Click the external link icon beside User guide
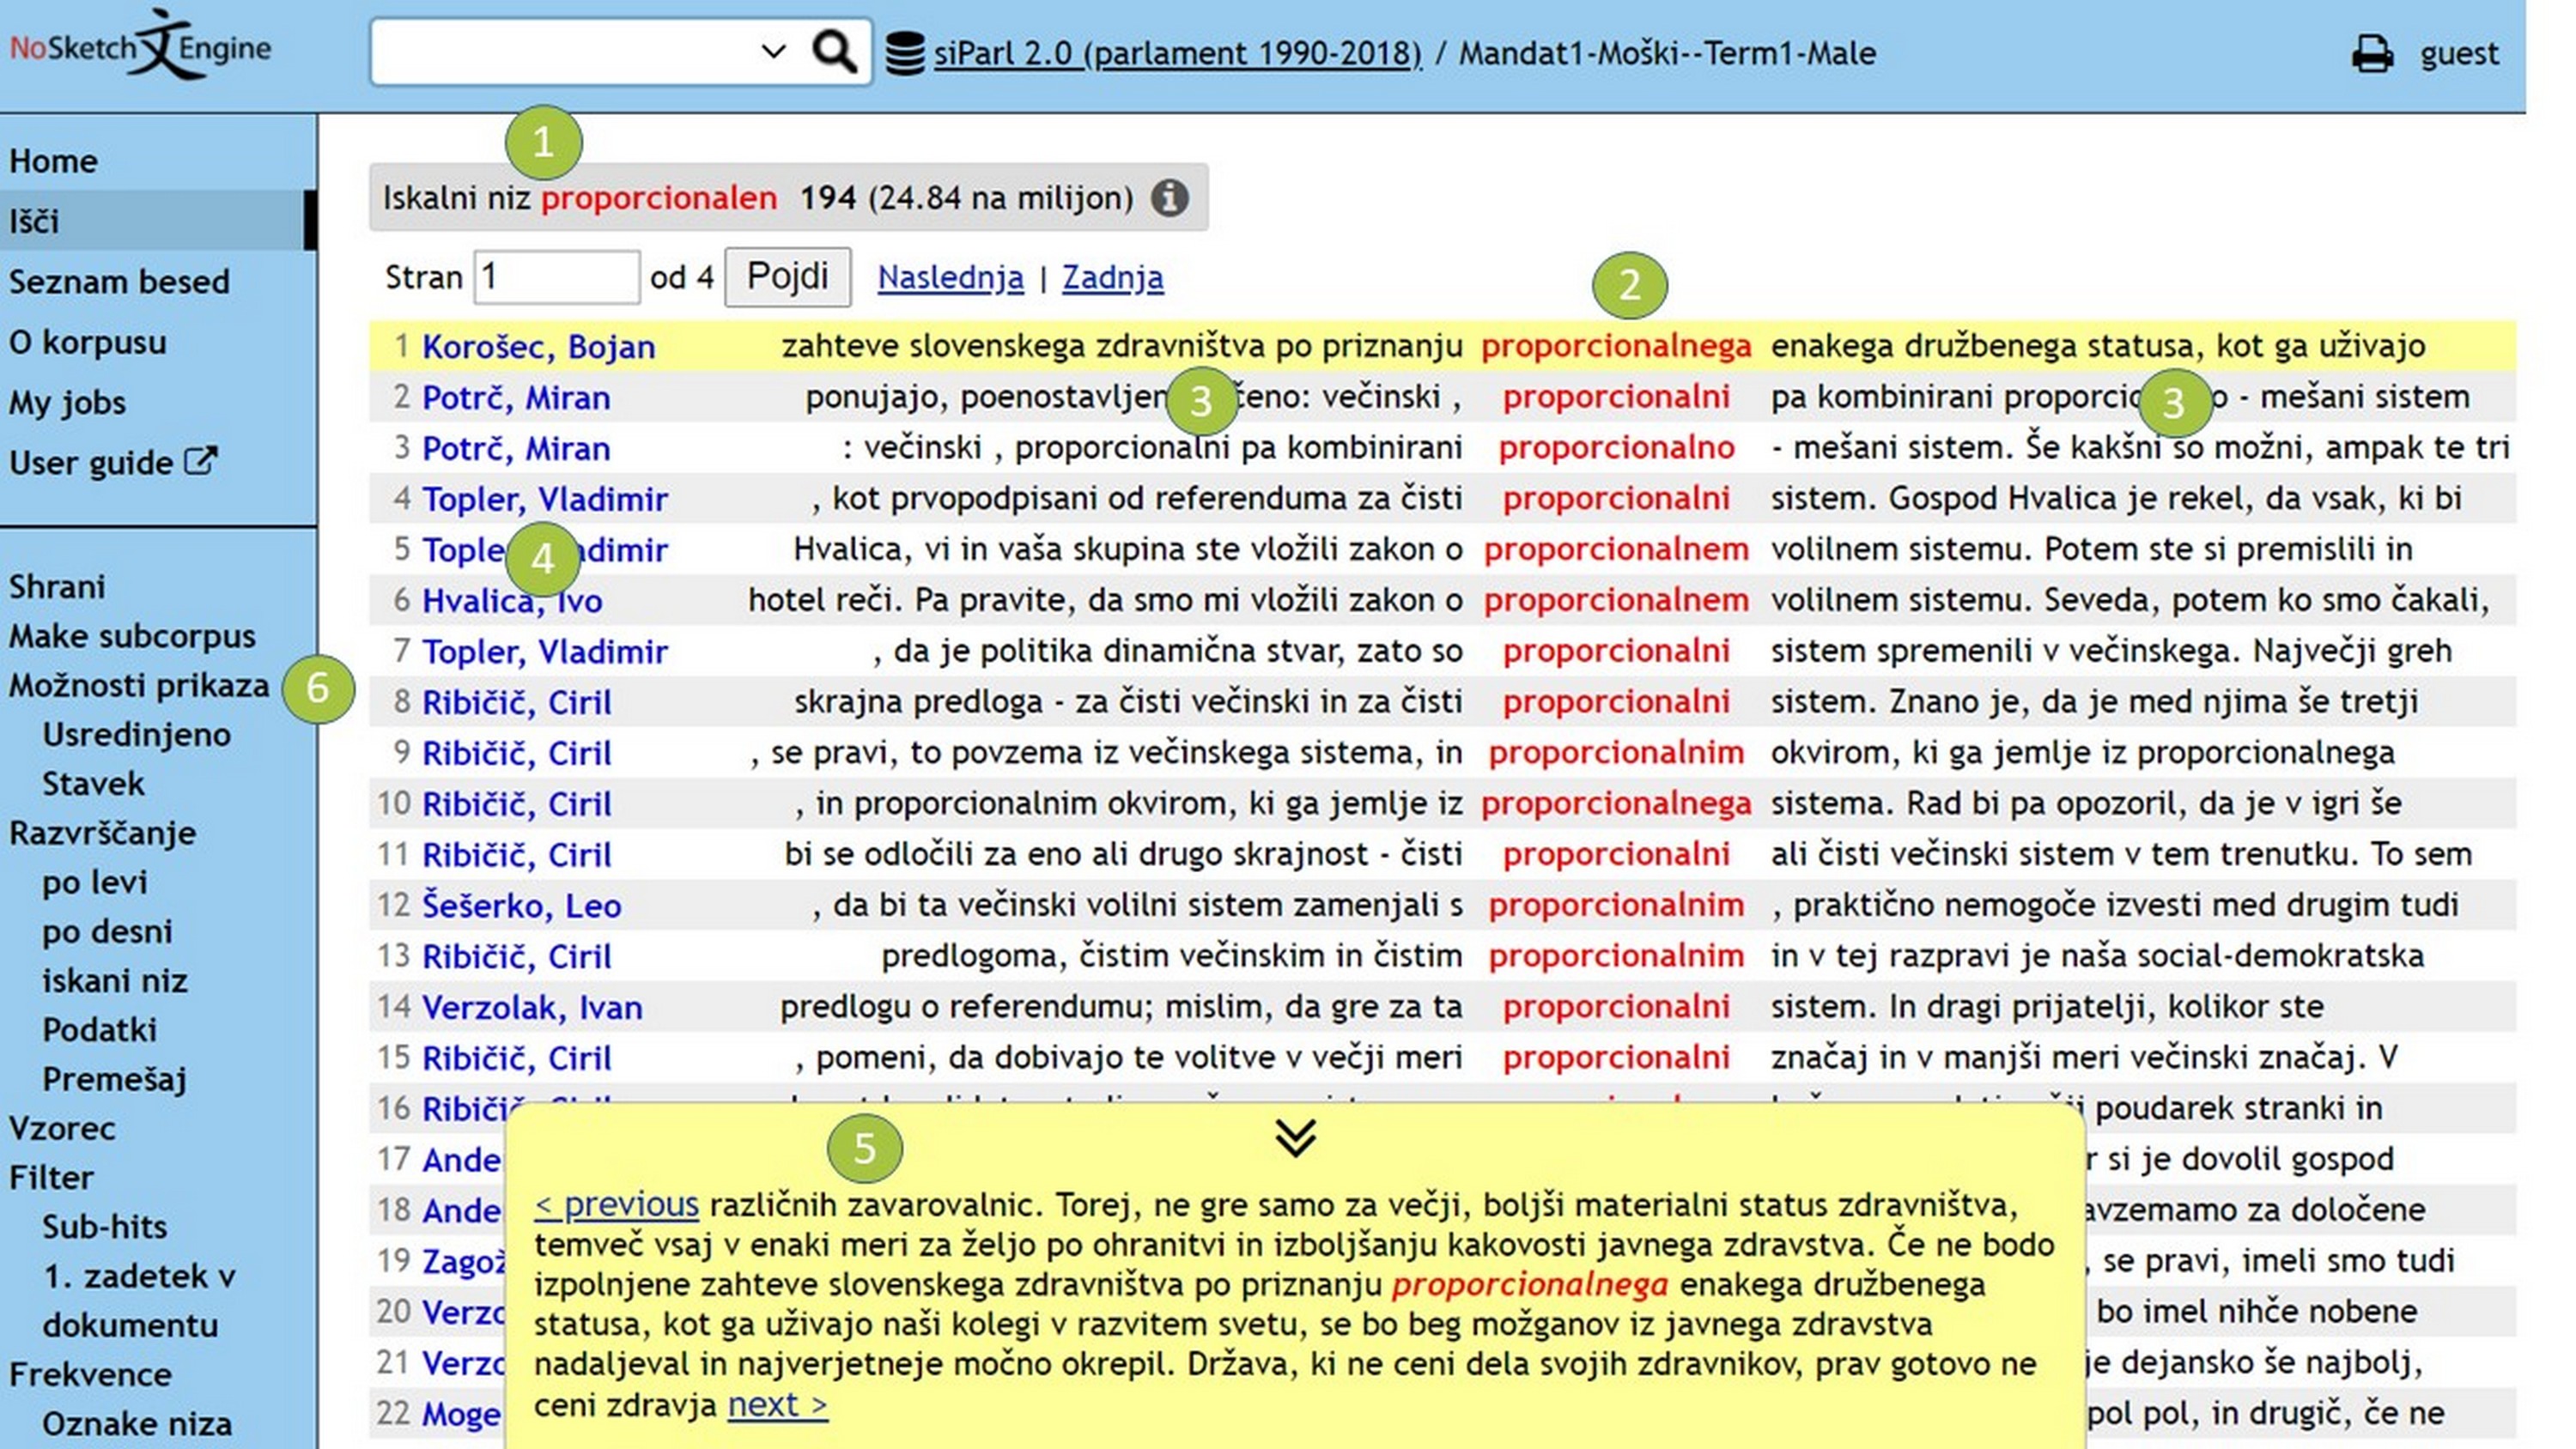2576x1449 pixels. (x=200, y=459)
